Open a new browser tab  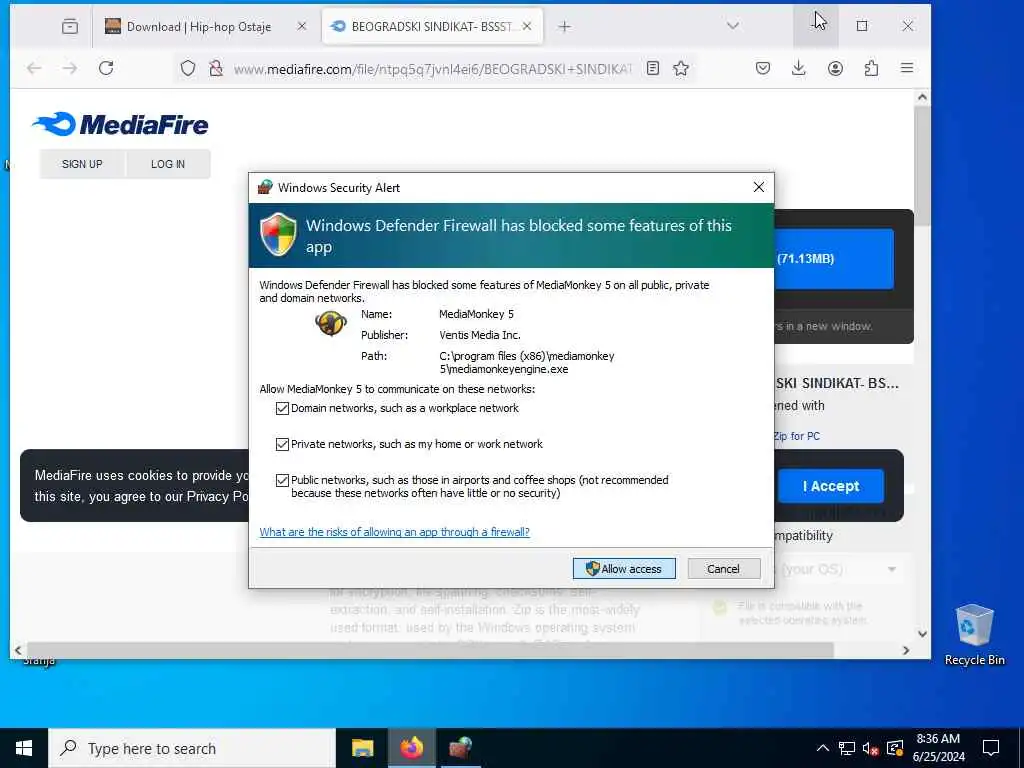565,26
